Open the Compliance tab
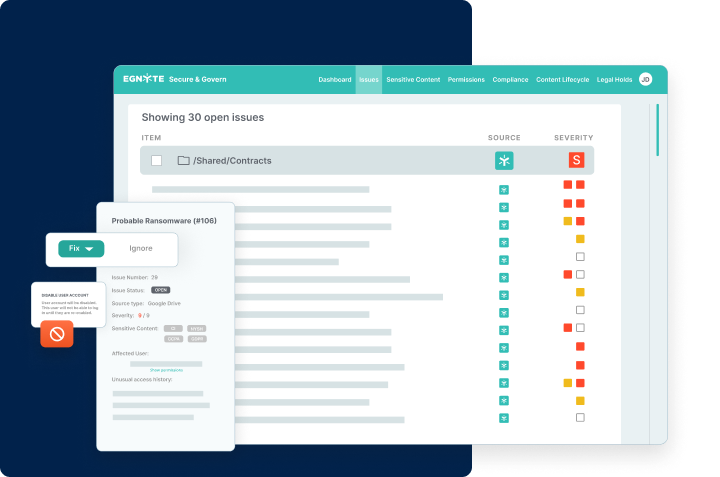Viewport: 720px width, 477px height. tap(510, 79)
